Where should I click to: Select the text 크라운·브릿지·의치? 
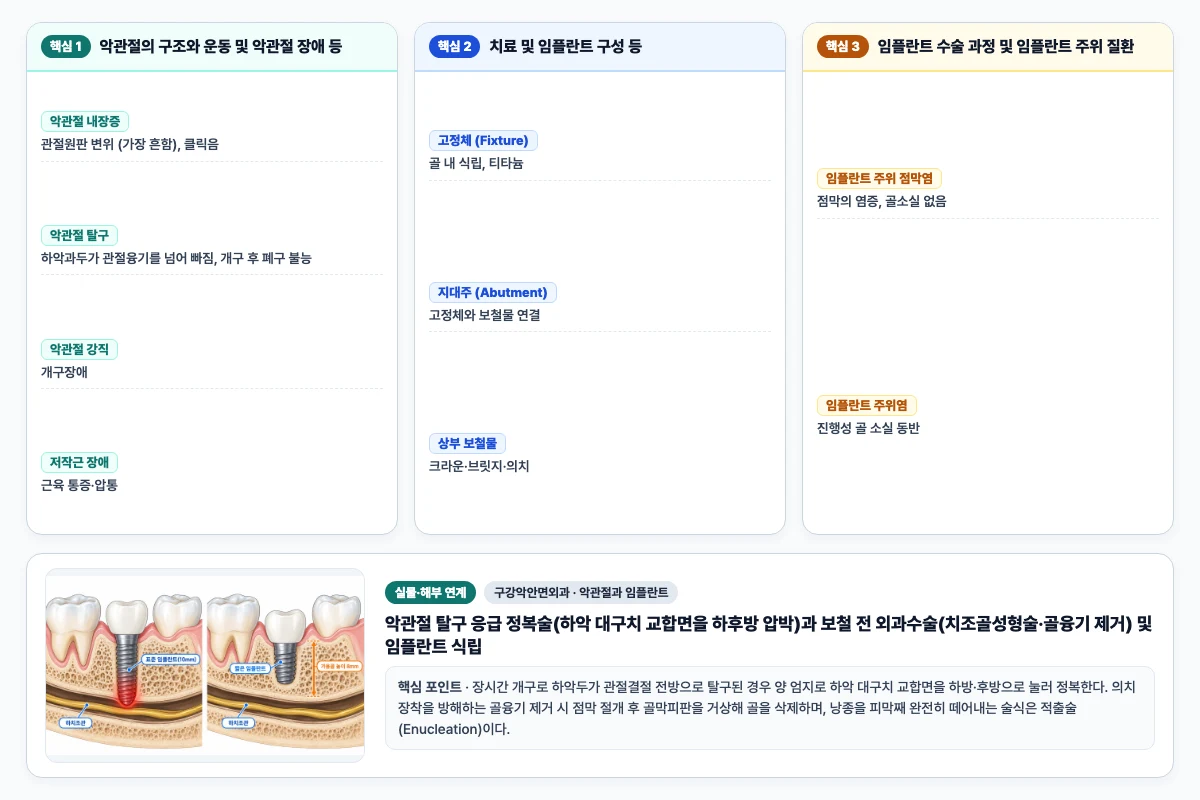point(479,466)
